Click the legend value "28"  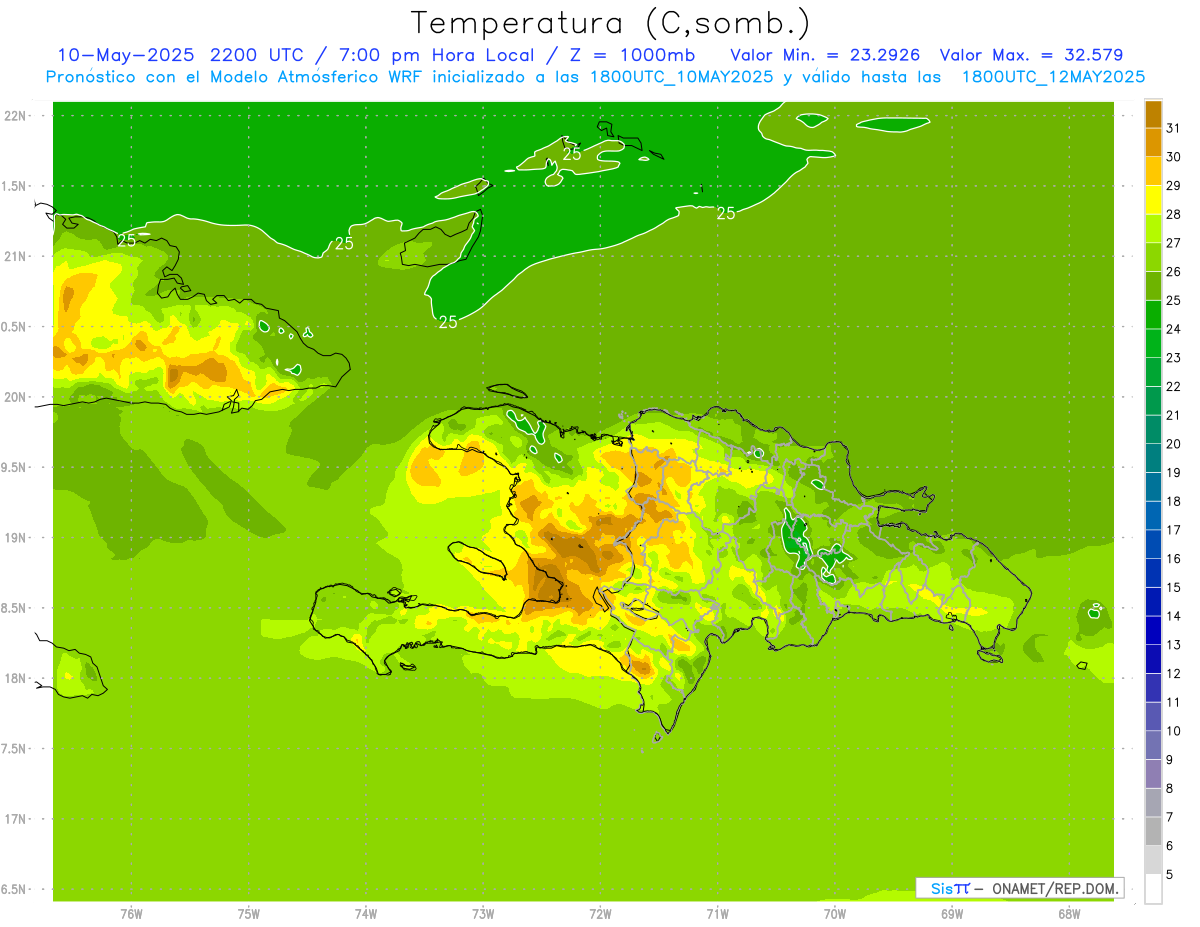pos(1173,214)
